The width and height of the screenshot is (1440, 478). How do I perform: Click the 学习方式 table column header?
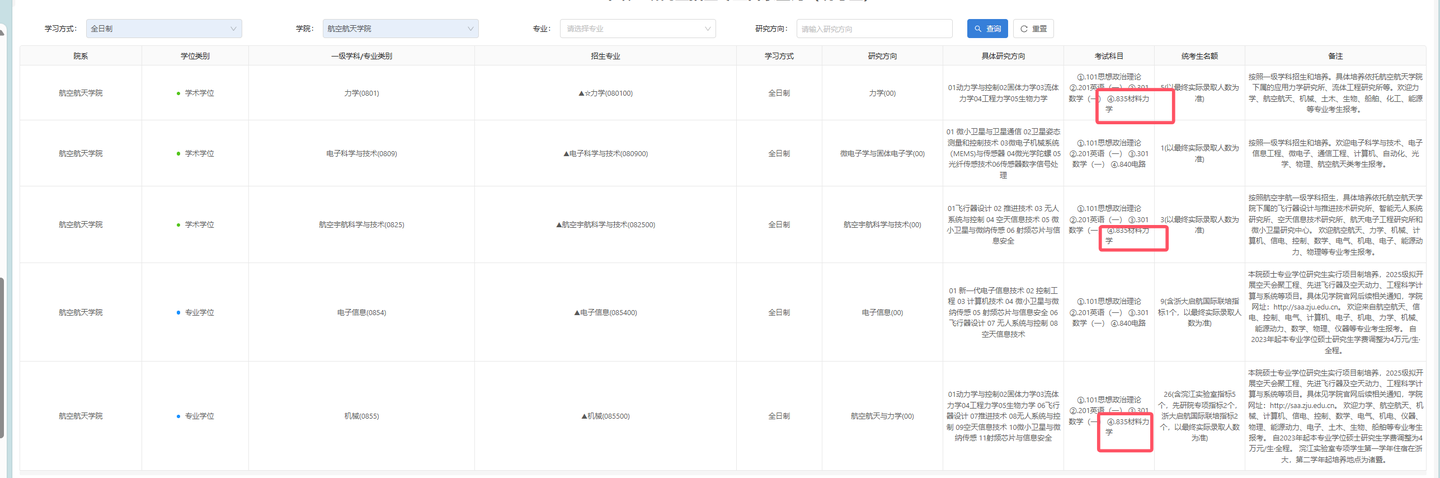point(779,56)
